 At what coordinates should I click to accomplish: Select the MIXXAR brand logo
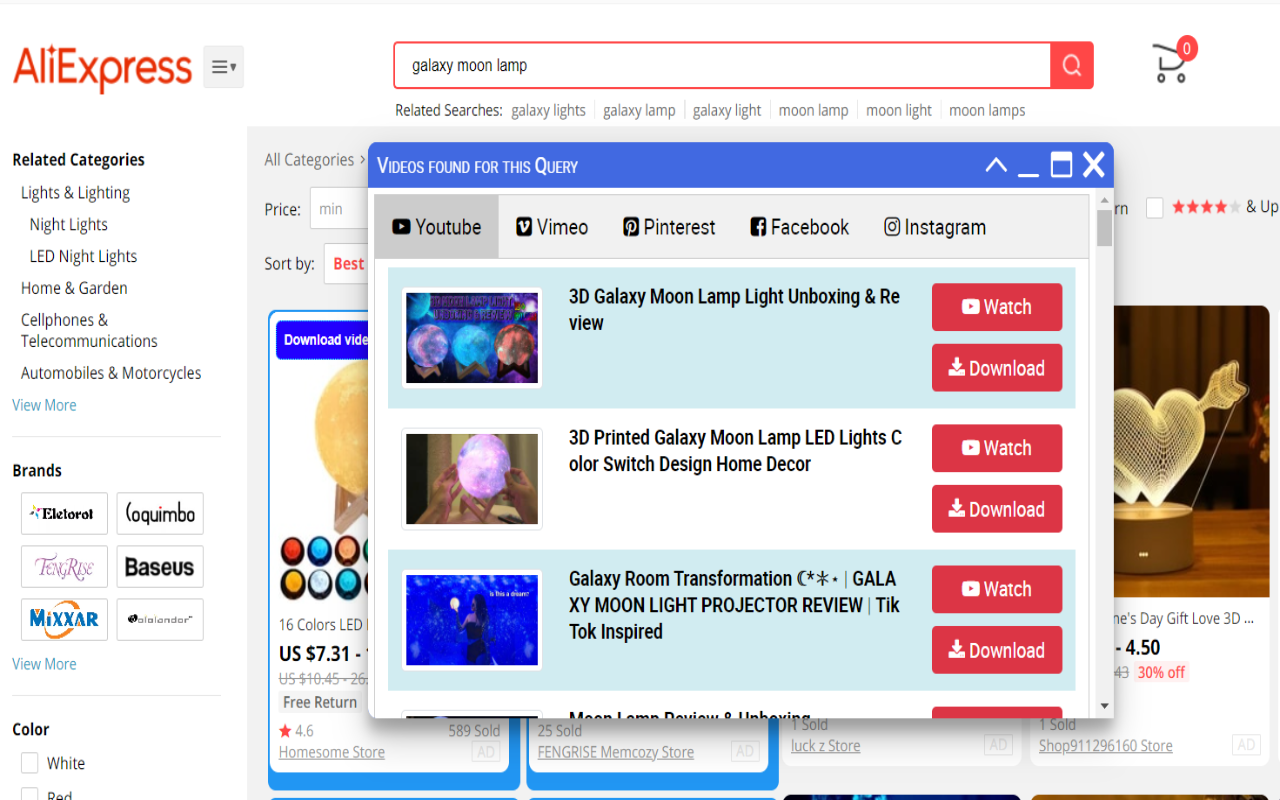coord(64,619)
